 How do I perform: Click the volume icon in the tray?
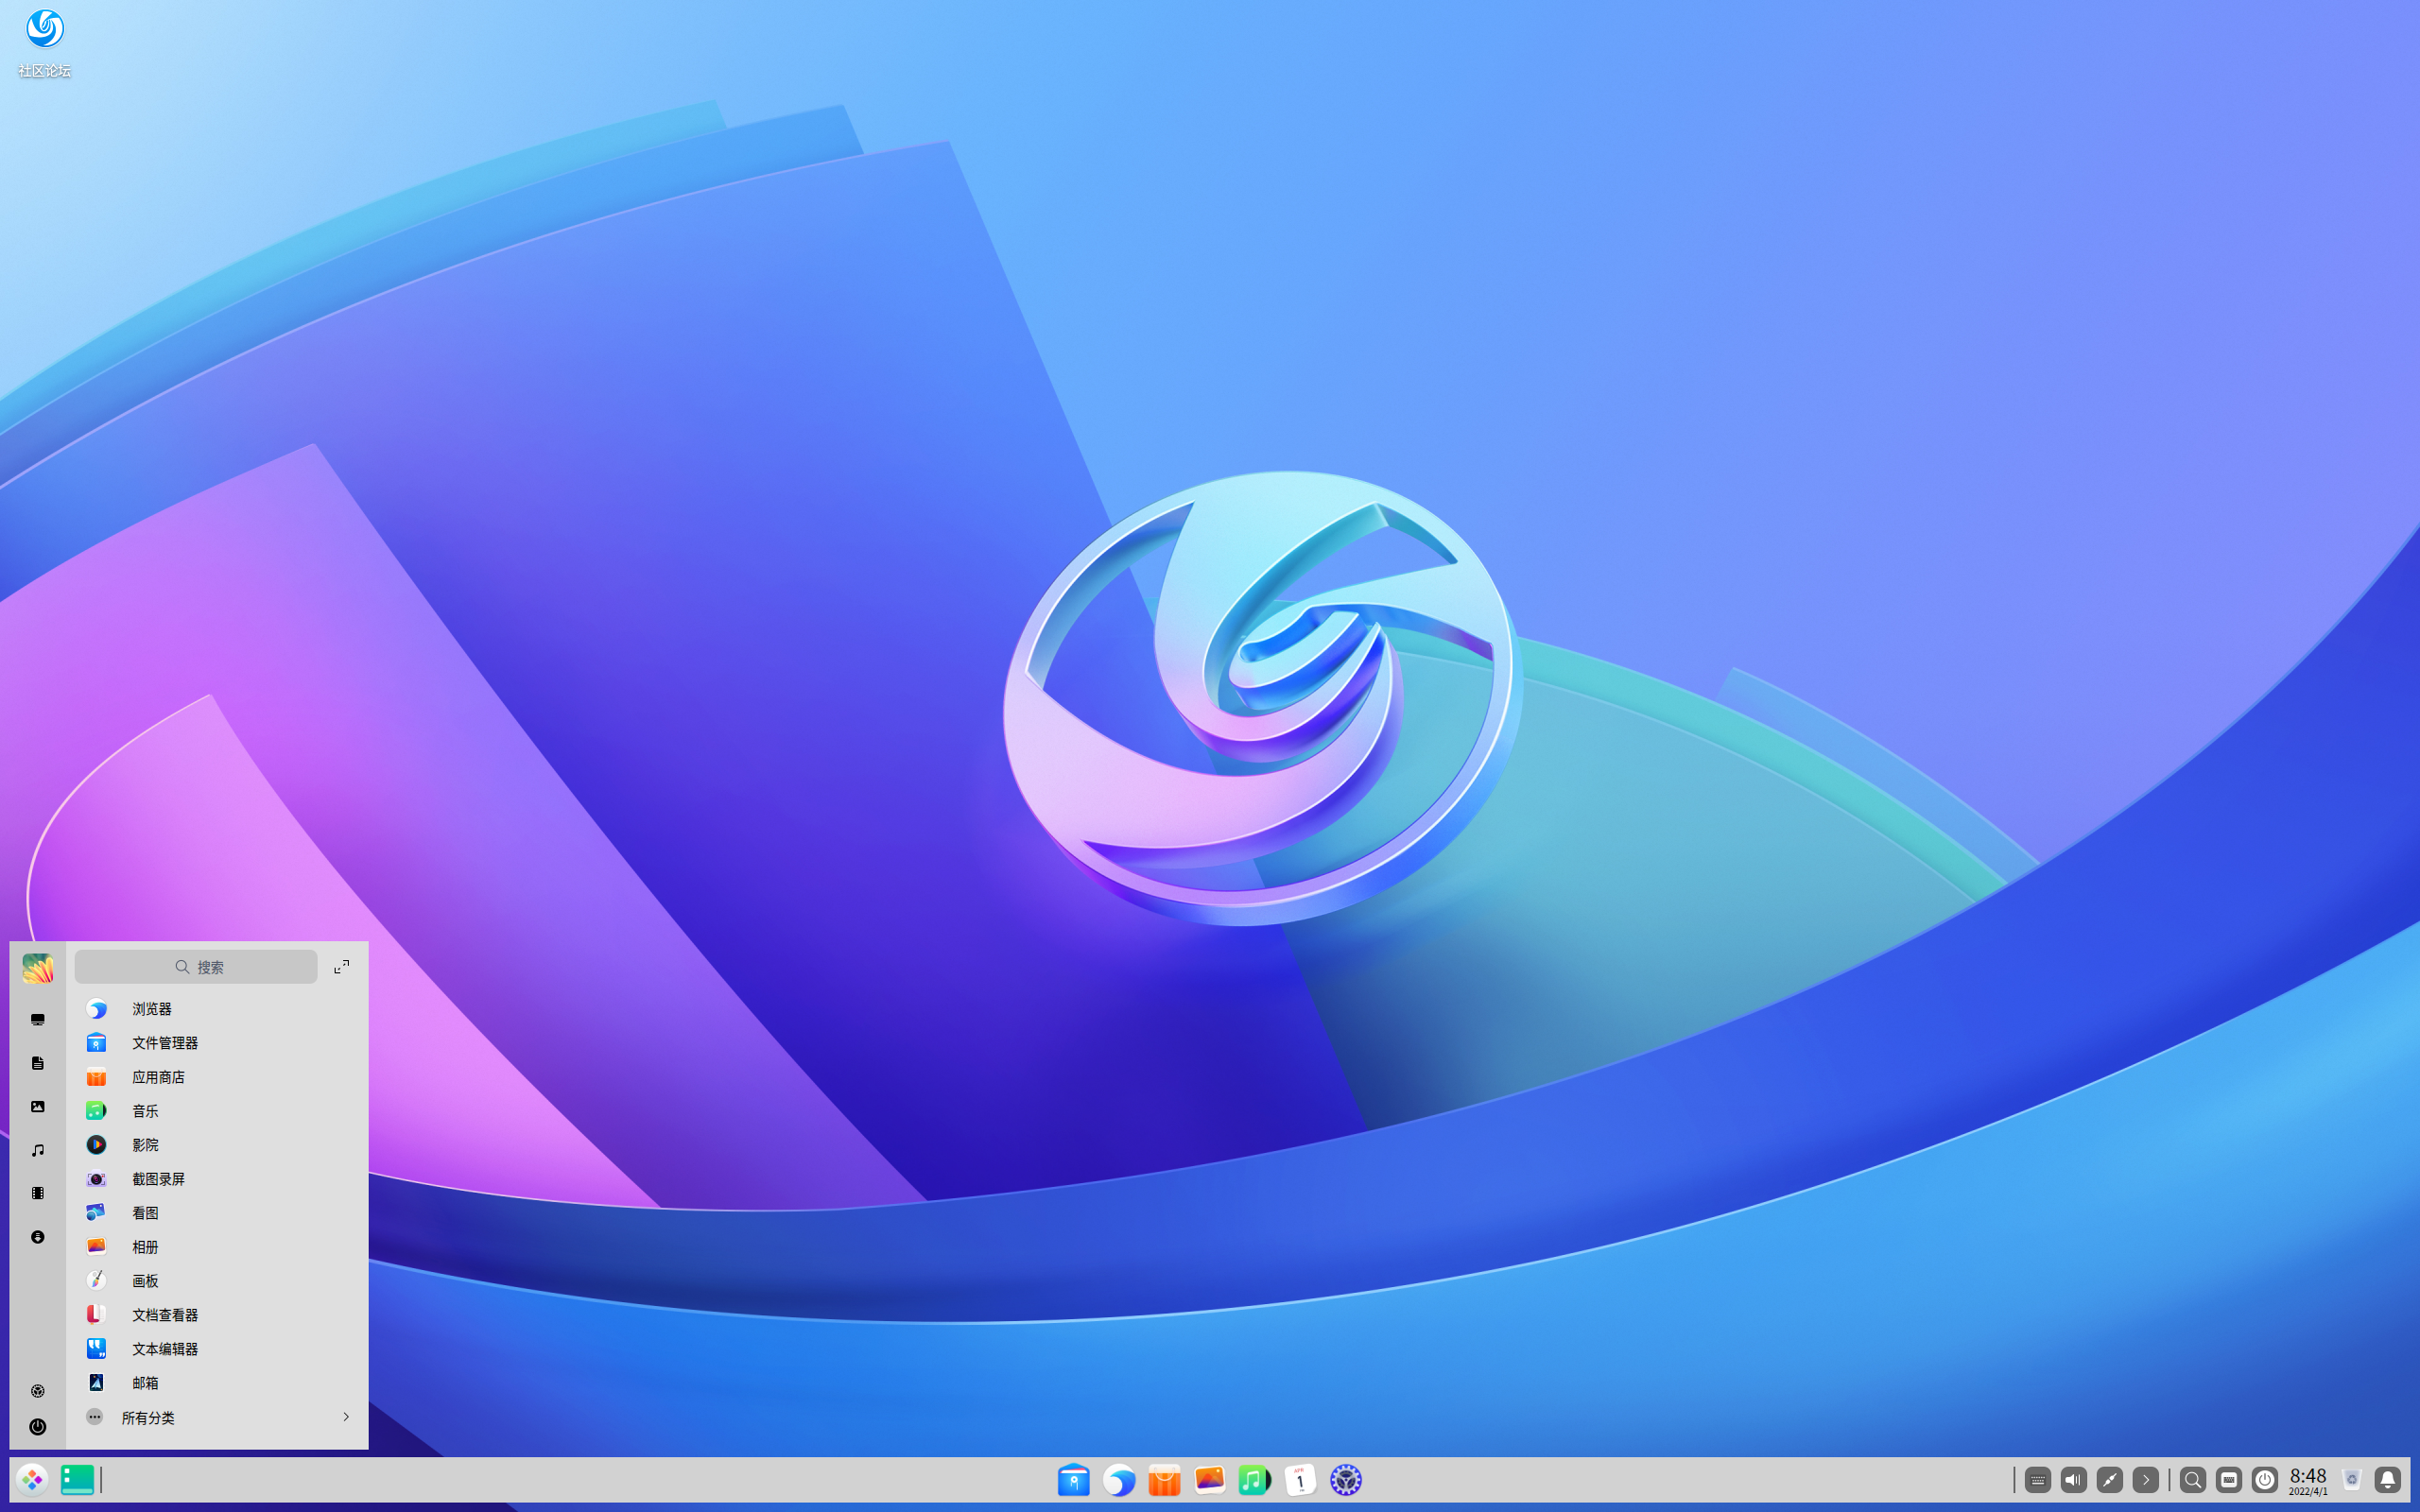click(2072, 1480)
